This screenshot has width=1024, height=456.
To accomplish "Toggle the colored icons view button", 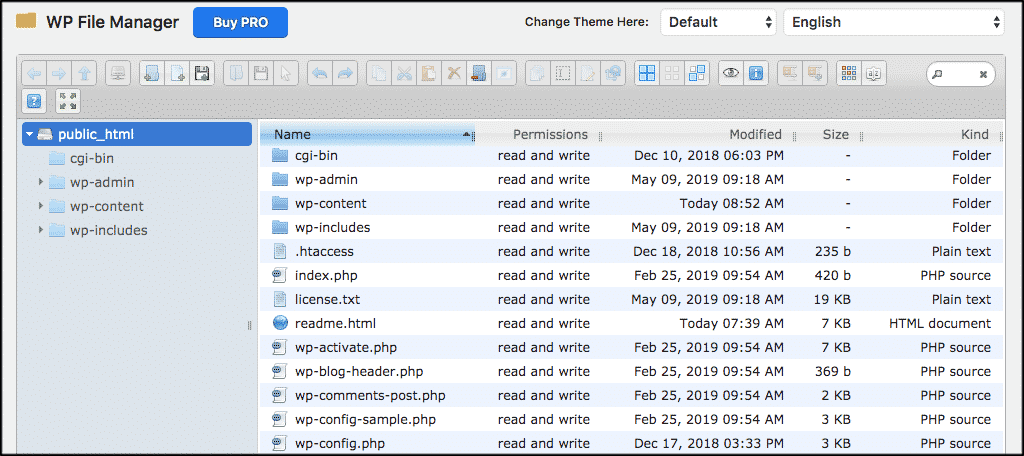I will coord(848,73).
